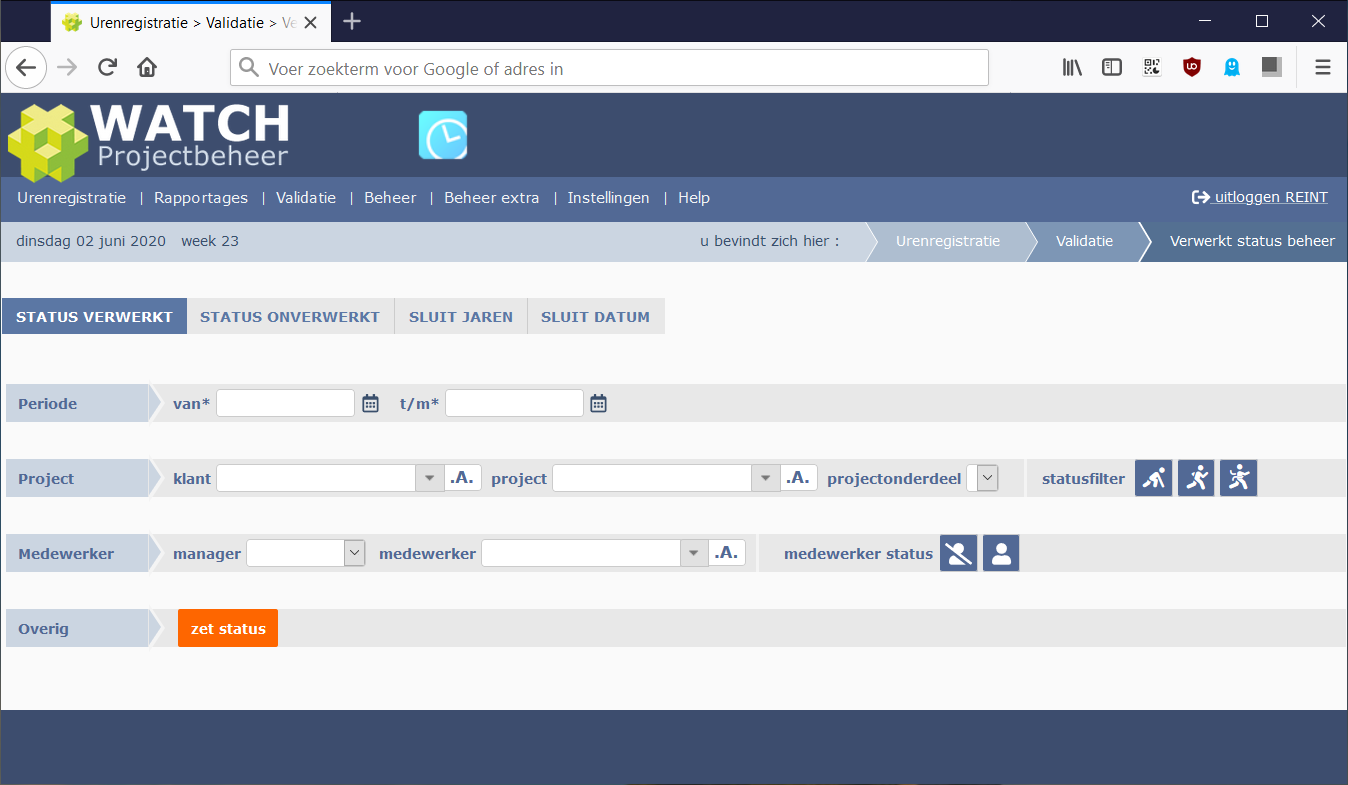The width and height of the screenshot is (1348, 785).
Task: Open the manager dropdown
Action: click(355, 553)
